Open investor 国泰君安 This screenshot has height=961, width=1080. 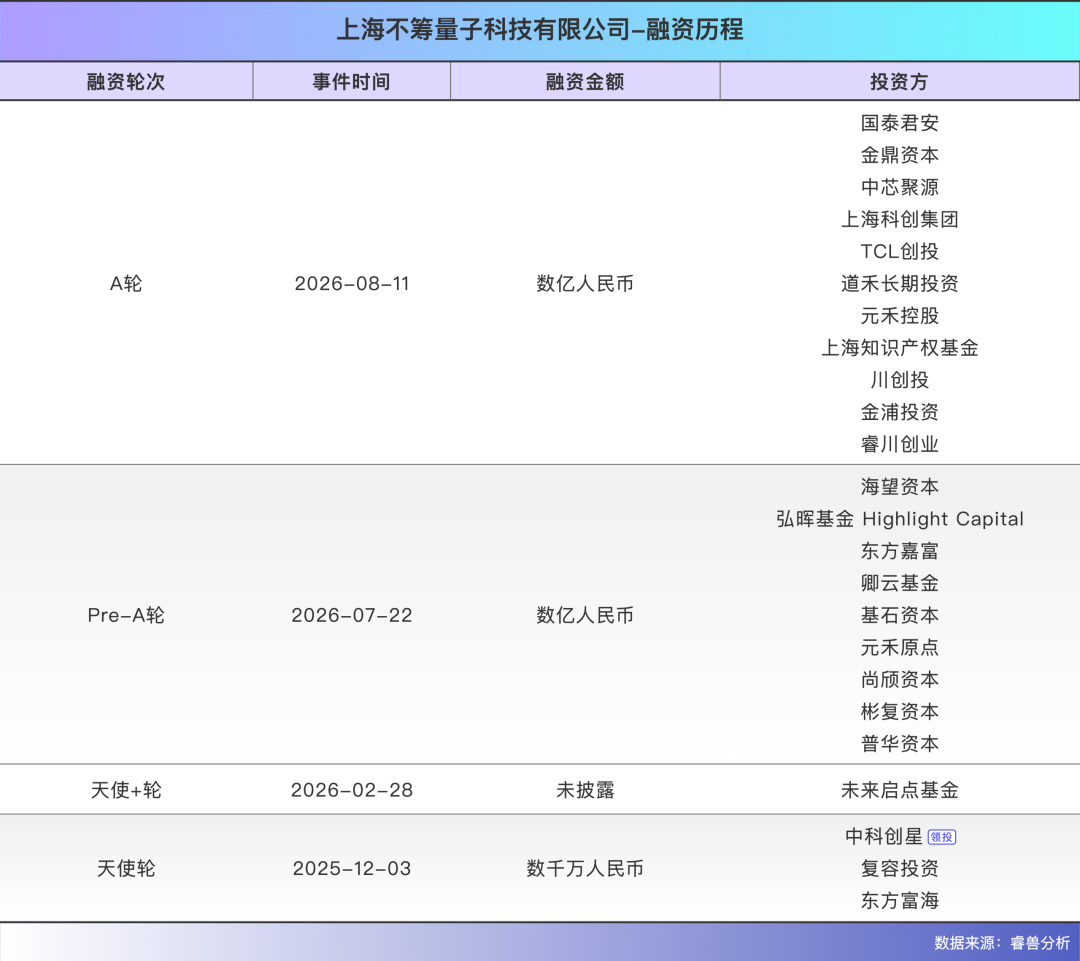(900, 123)
